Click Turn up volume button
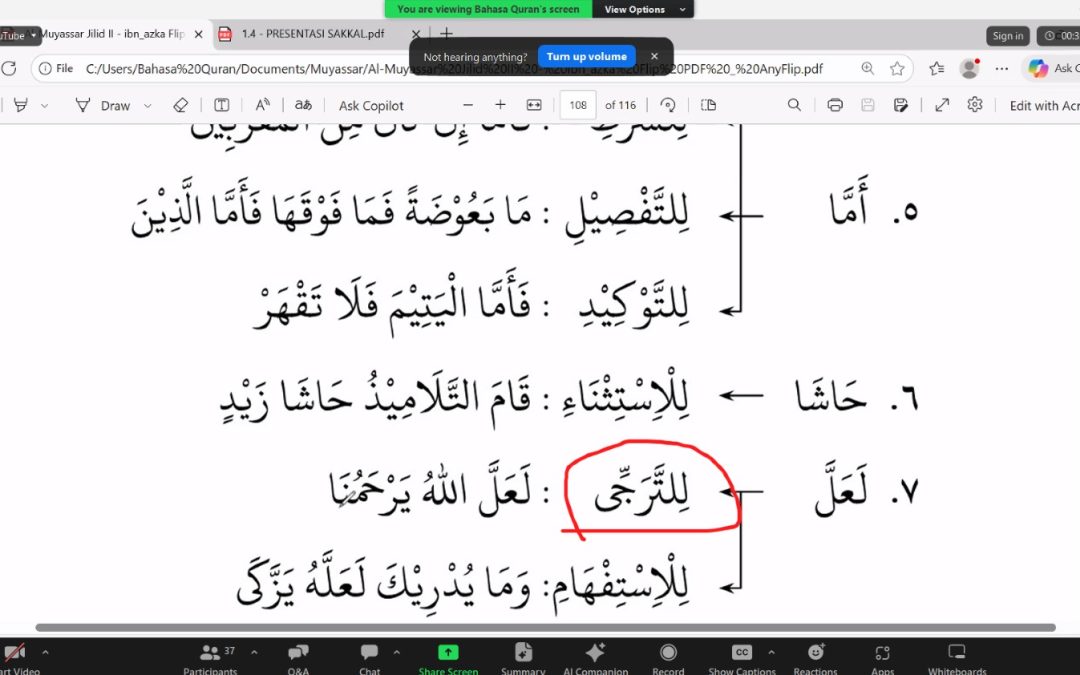1080x675 pixels. point(586,56)
